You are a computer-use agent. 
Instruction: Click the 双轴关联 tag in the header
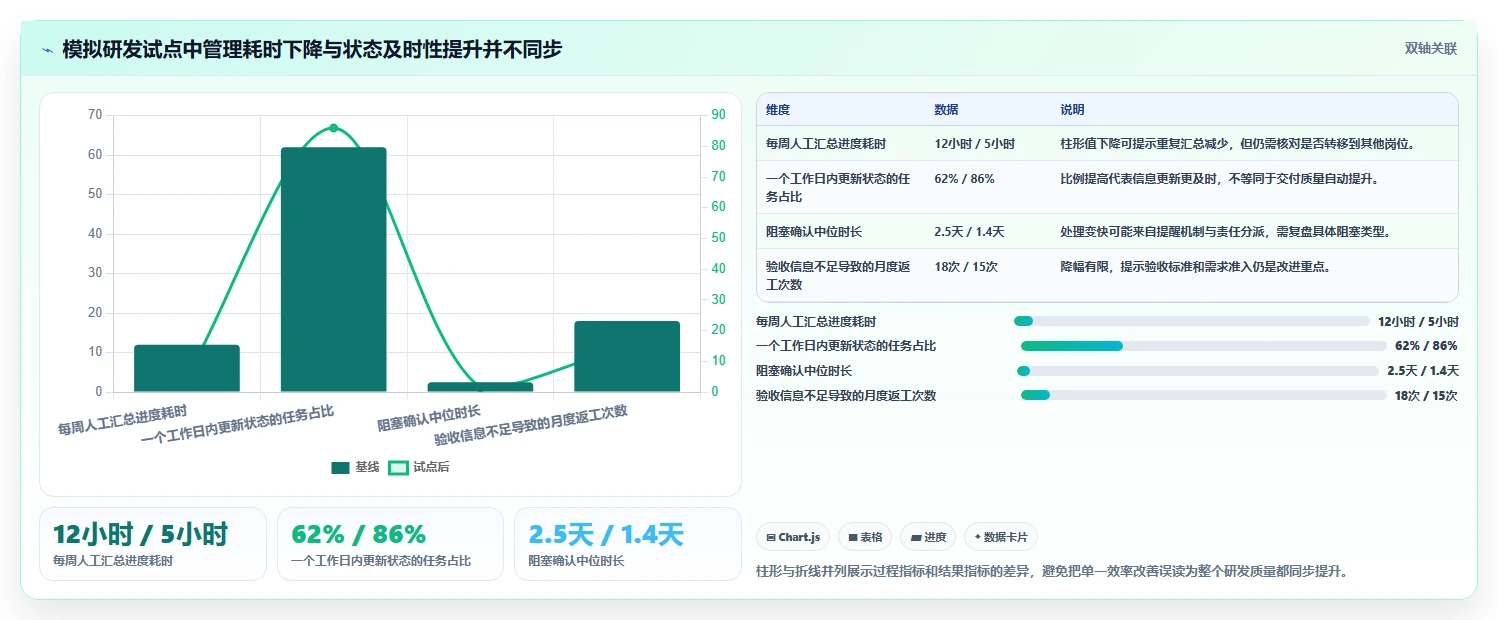(1431, 48)
